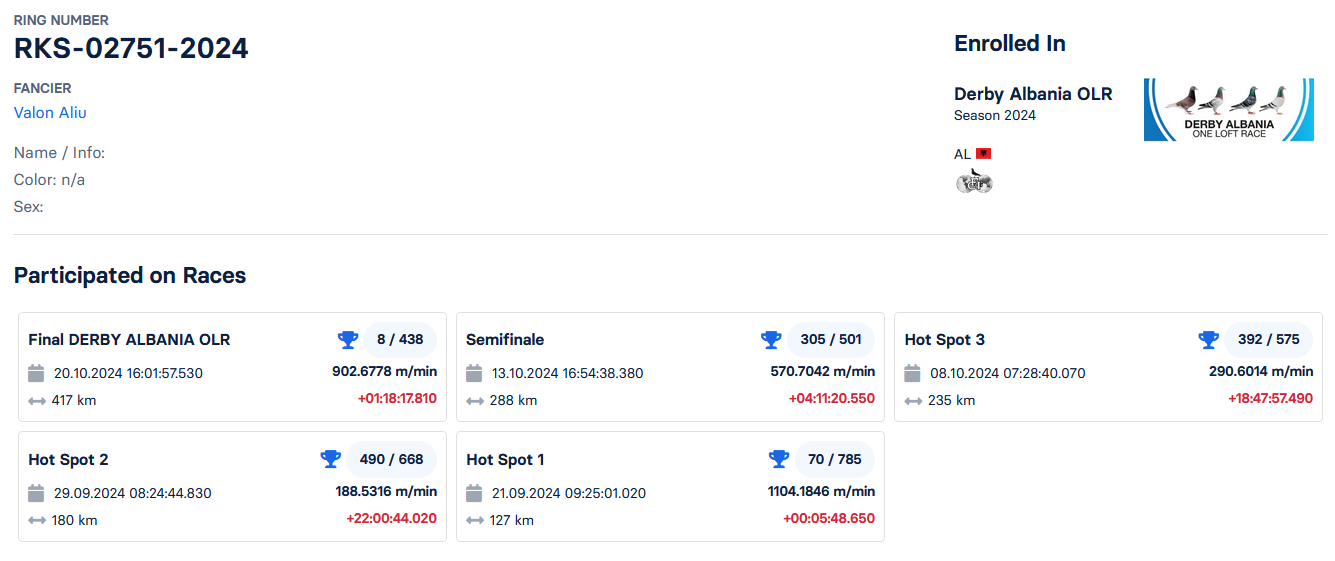Click the trophy icon on the Semifinale card

(x=771, y=340)
